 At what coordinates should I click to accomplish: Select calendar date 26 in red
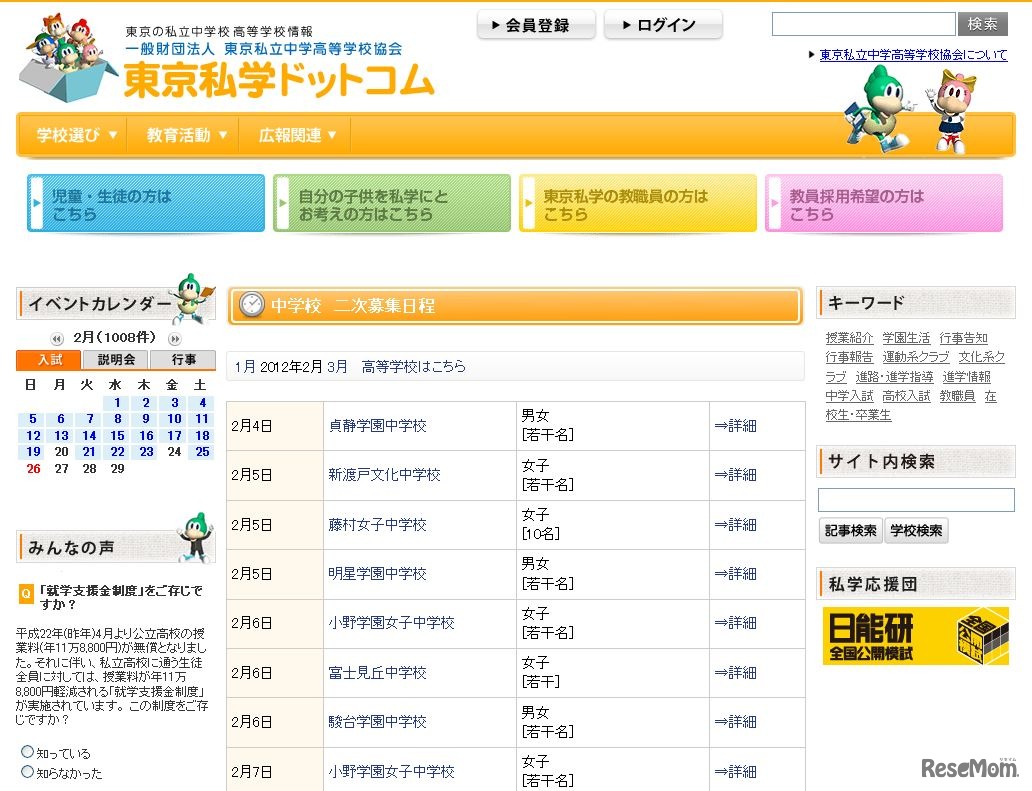click(x=34, y=469)
